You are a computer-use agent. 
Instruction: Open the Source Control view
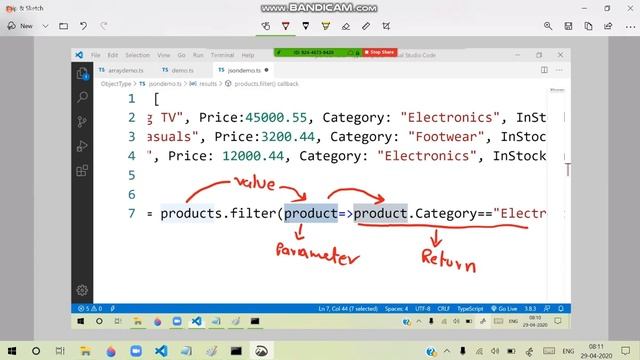[82, 121]
